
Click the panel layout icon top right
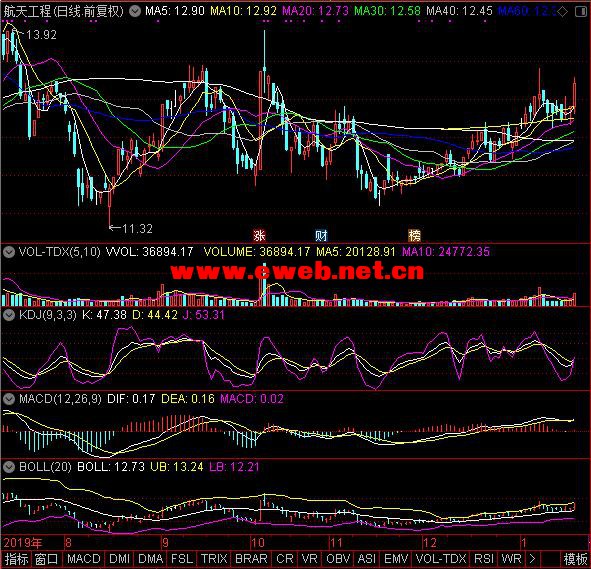(581, 12)
